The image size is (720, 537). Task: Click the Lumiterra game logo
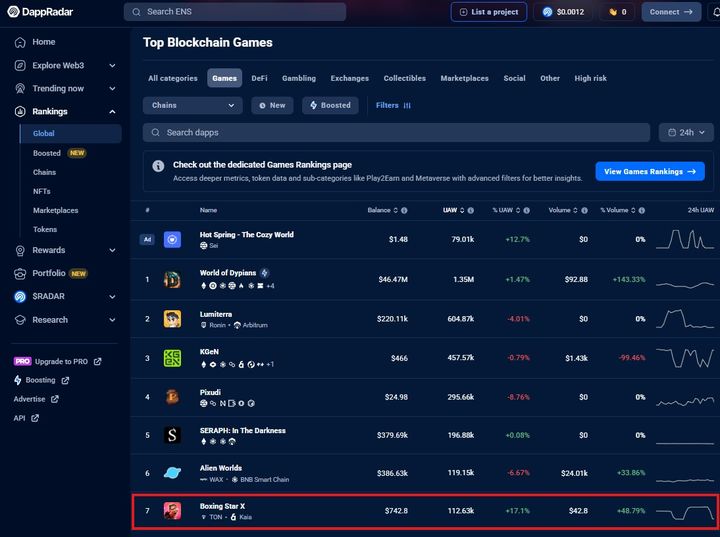[172, 319]
